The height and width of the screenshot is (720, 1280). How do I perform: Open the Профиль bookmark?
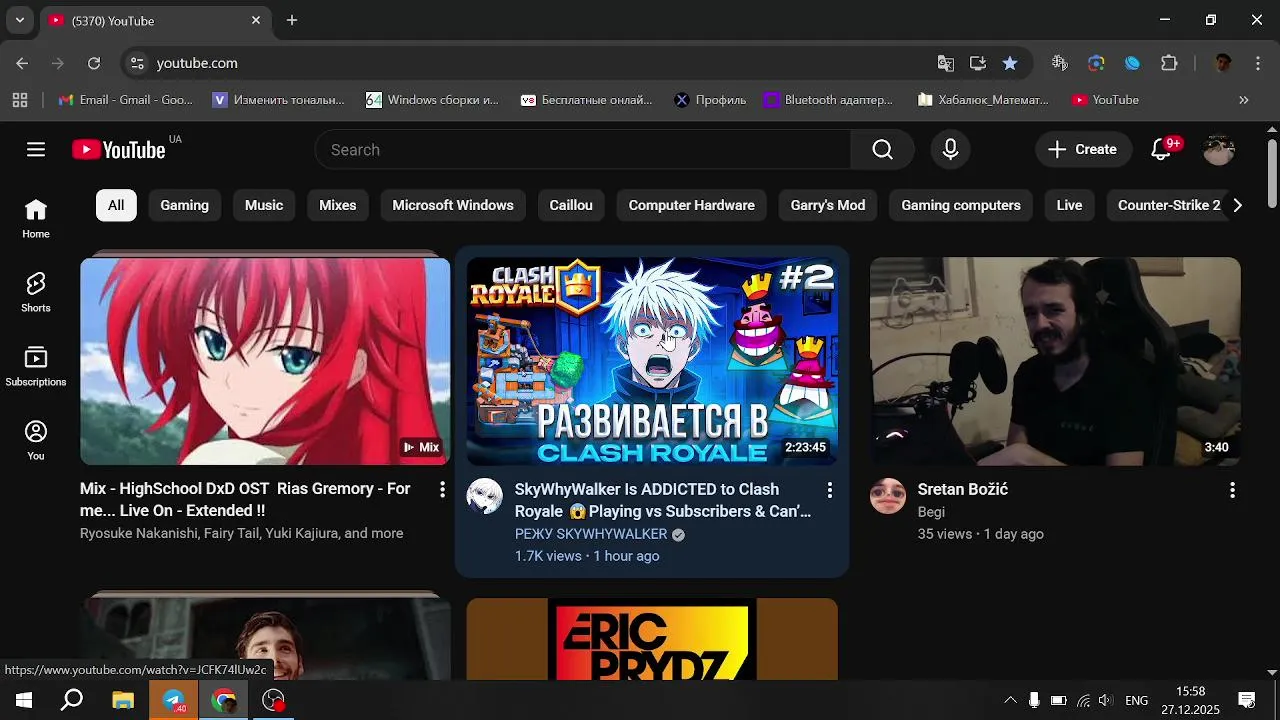pyautogui.click(x=710, y=100)
